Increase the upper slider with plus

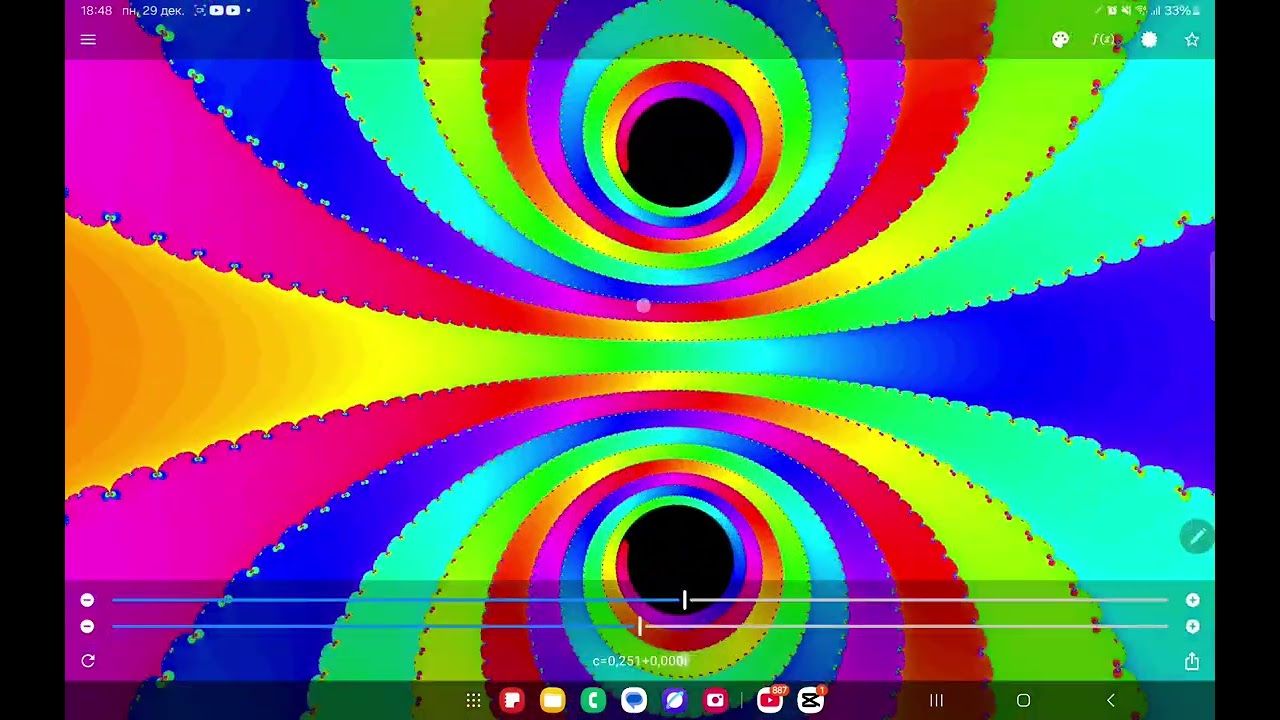coord(1192,600)
